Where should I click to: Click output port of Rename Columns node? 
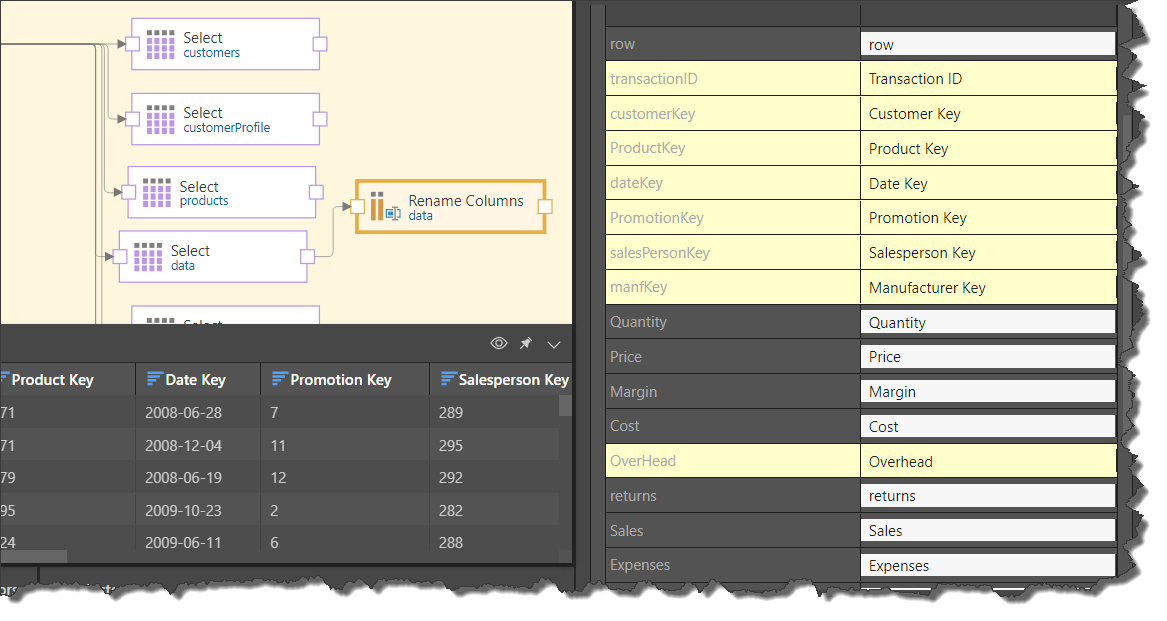(x=545, y=206)
